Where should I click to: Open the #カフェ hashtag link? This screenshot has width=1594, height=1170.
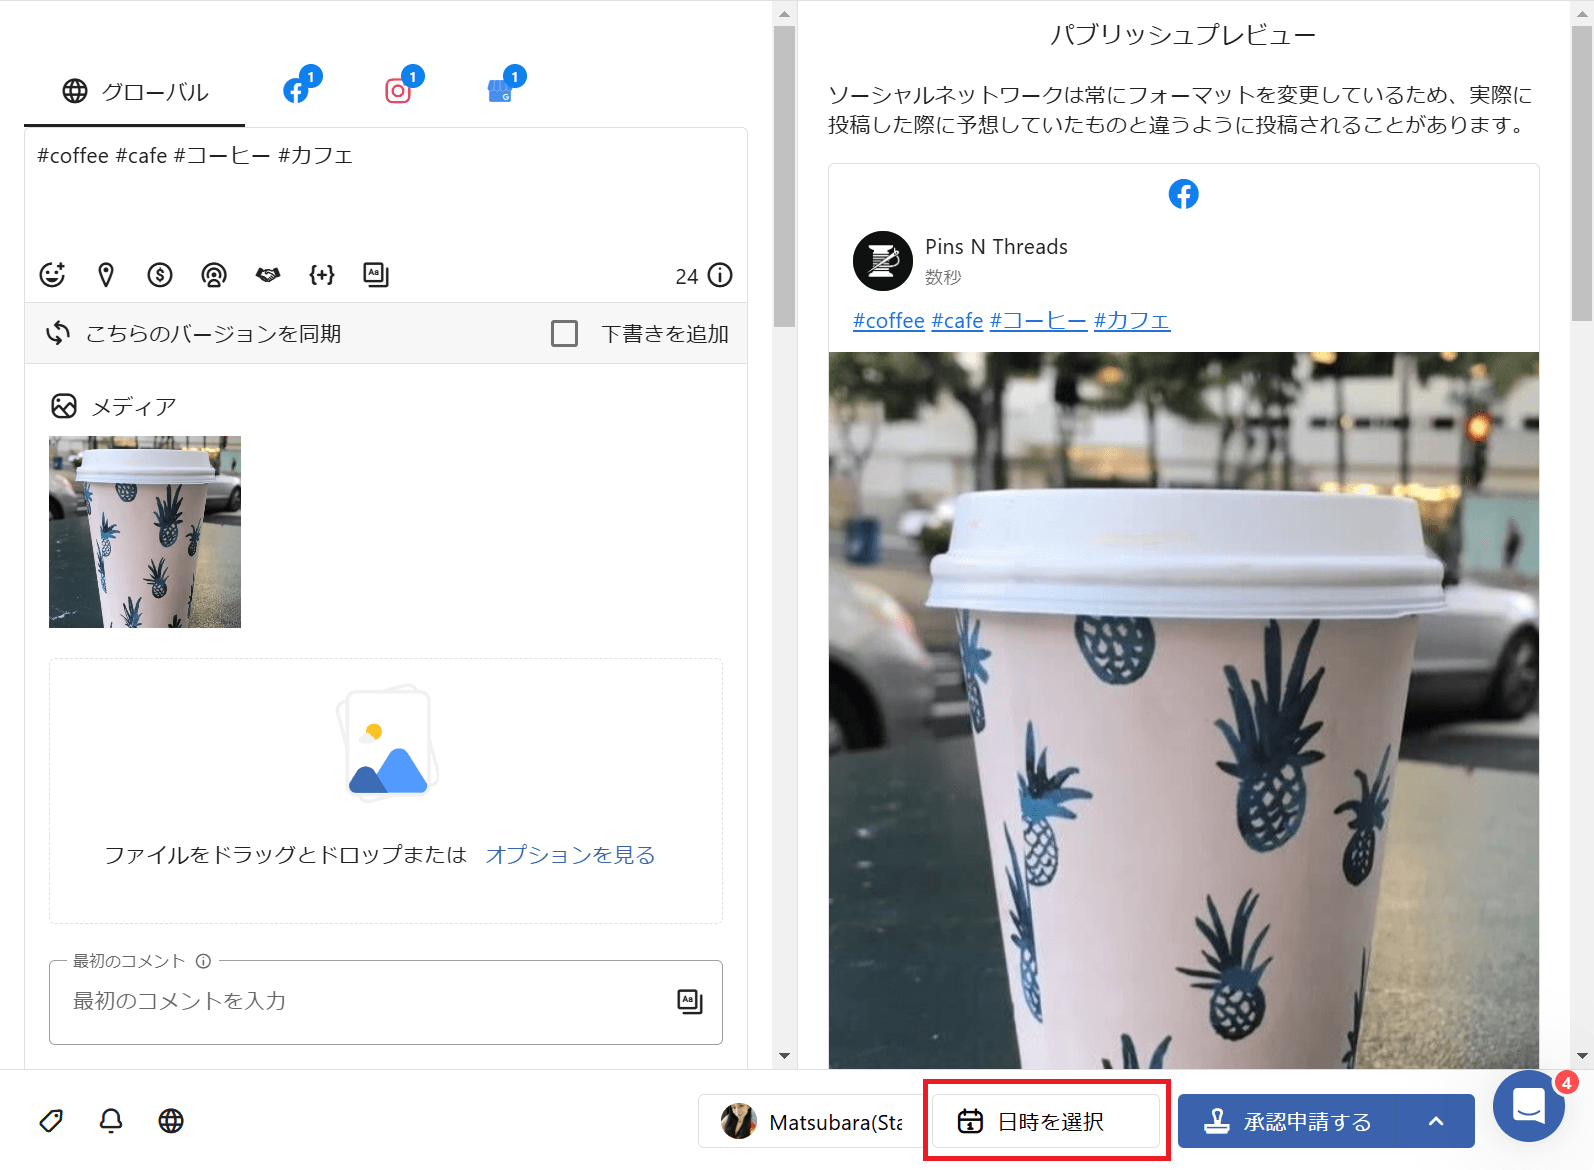[1132, 321]
